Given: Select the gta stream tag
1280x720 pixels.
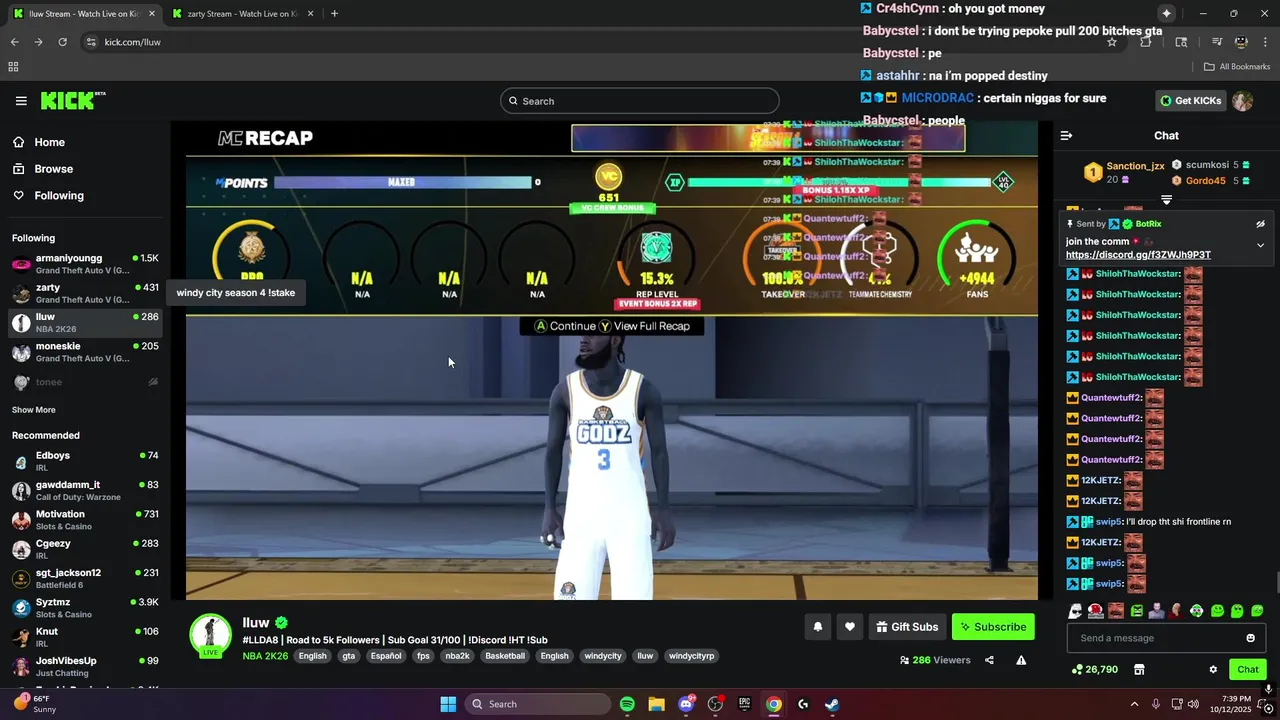Looking at the screenshot, I should coord(348,656).
